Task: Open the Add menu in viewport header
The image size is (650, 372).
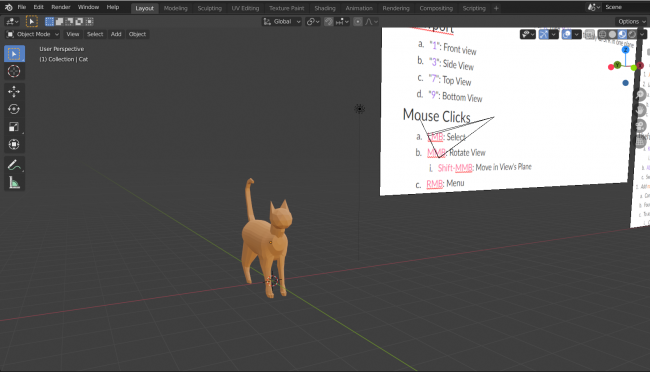Action: pyautogui.click(x=116, y=34)
